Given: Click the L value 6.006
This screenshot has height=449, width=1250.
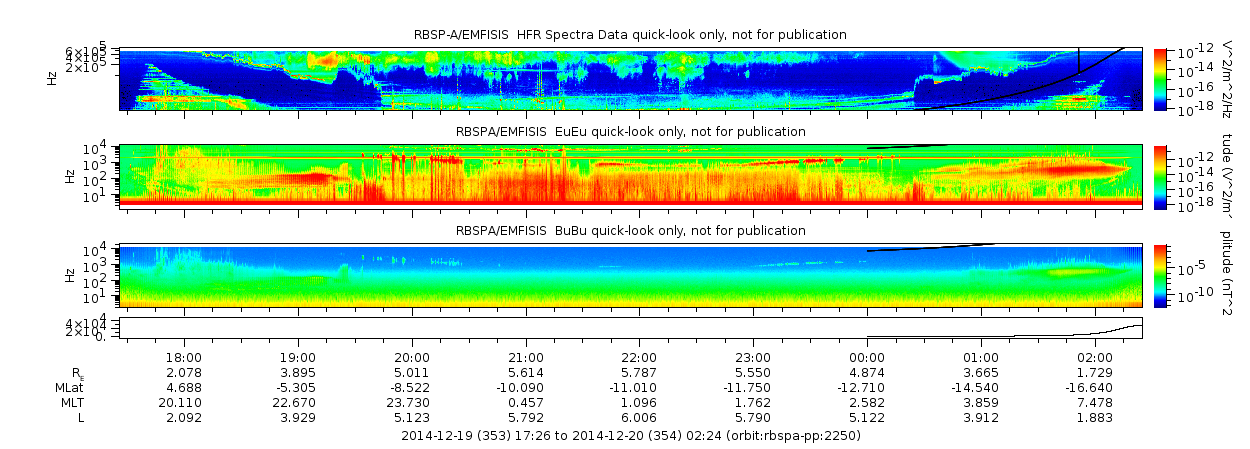Looking at the screenshot, I should click(x=640, y=417).
